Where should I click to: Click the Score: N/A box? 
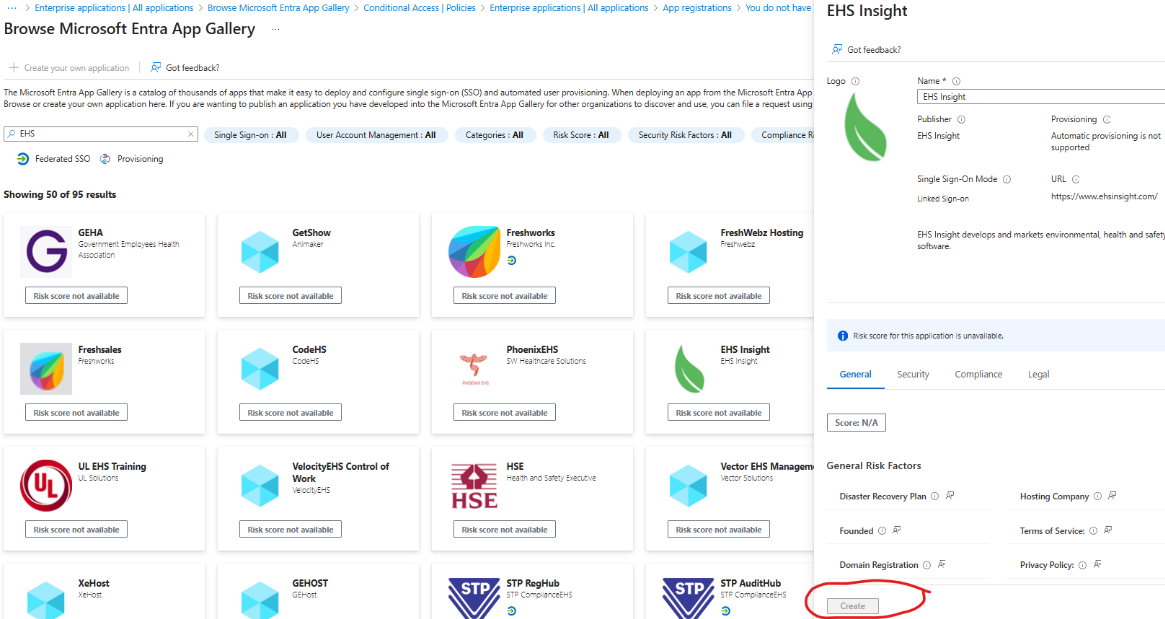(x=856, y=423)
